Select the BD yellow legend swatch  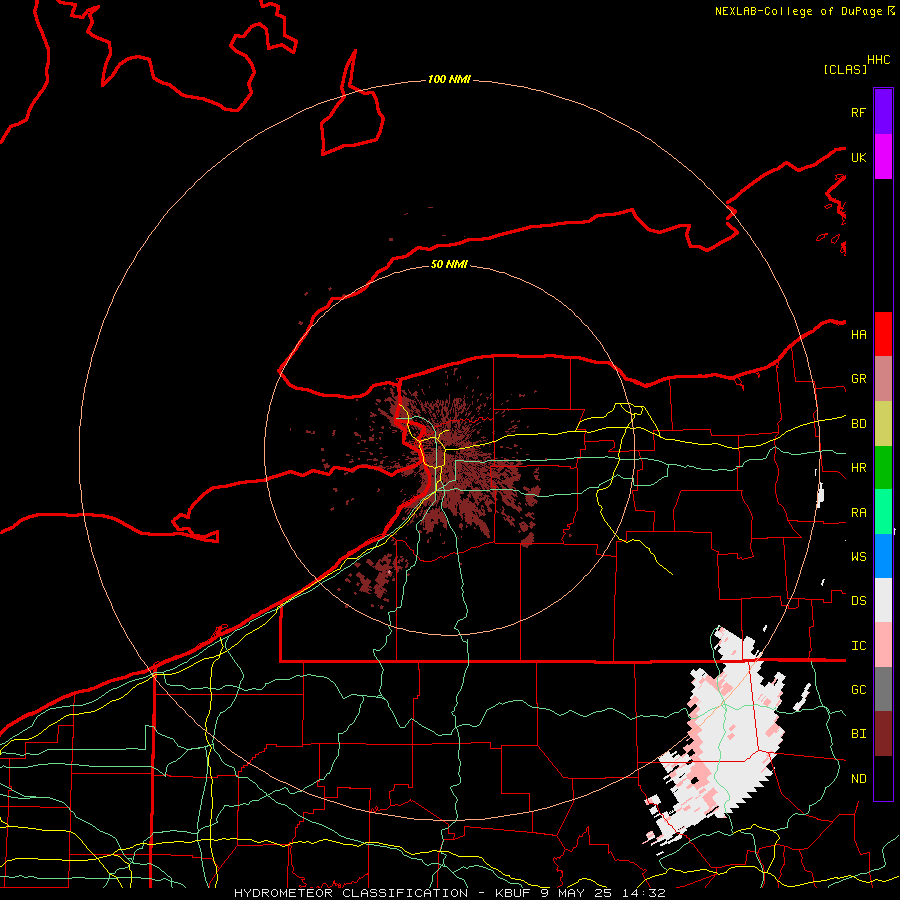pyautogui.click(x=883, y=424)
